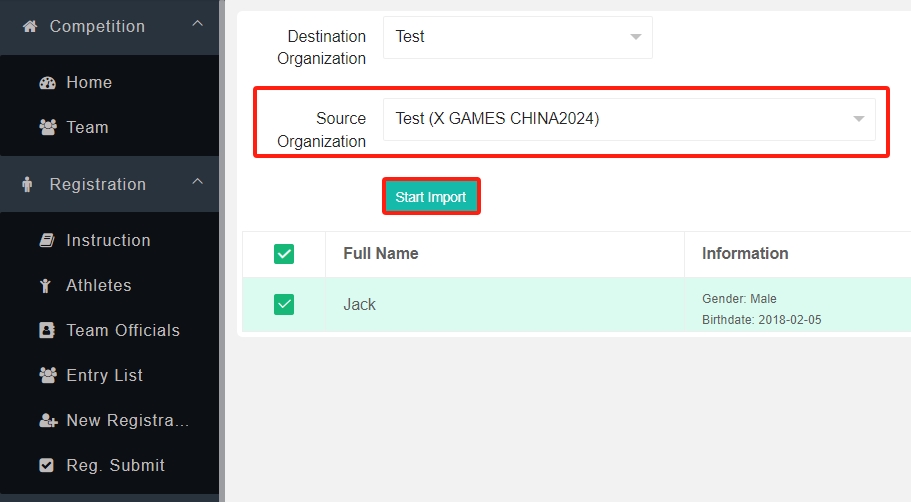The image size is (911, 502).
Task: Click the group icon beside Entry List
Action: click(47, 376)
